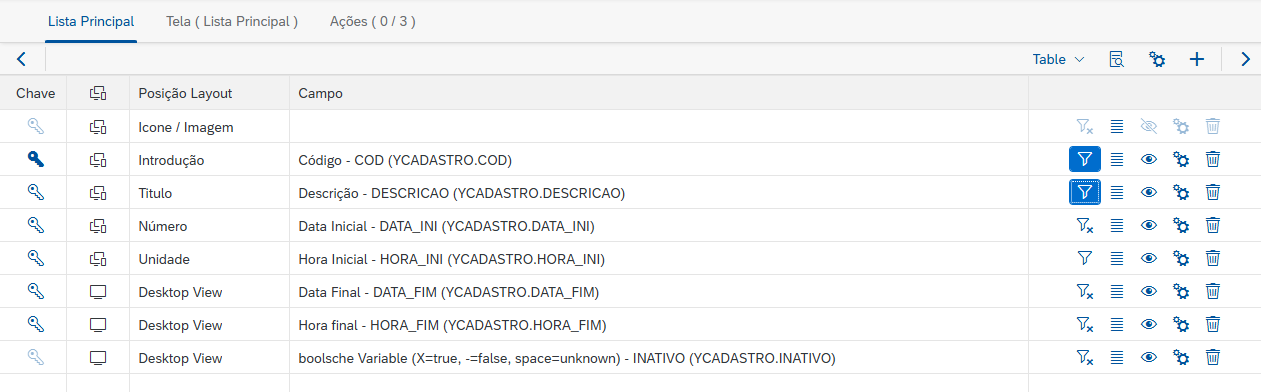Click the left chevron navigation arrow
The width and height of the screenshot is (1261, 392).
point(21,59)
